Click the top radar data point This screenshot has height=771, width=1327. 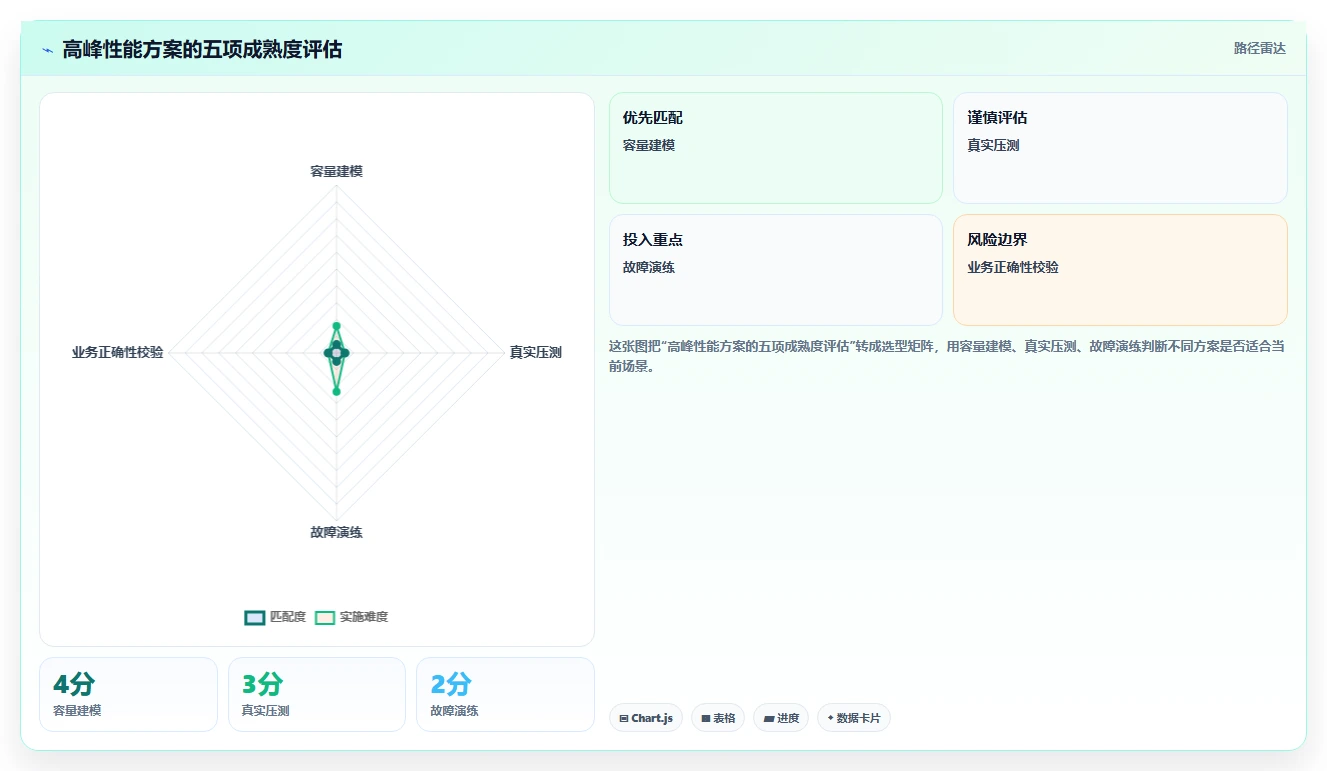click(336, 326)
